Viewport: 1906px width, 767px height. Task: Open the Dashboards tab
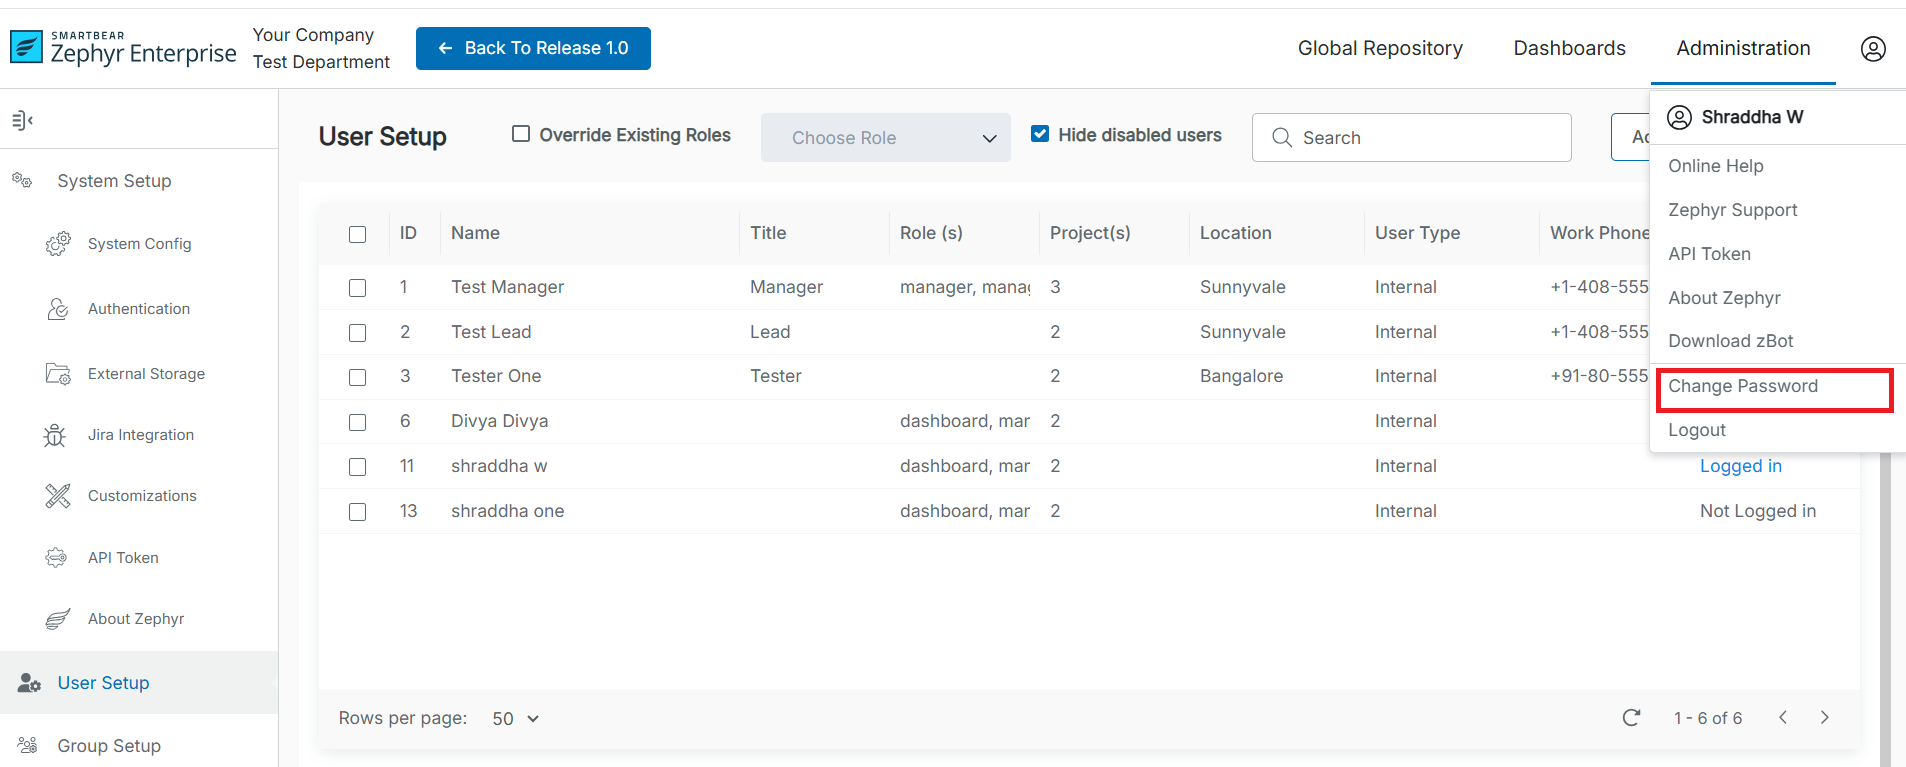1569,48
